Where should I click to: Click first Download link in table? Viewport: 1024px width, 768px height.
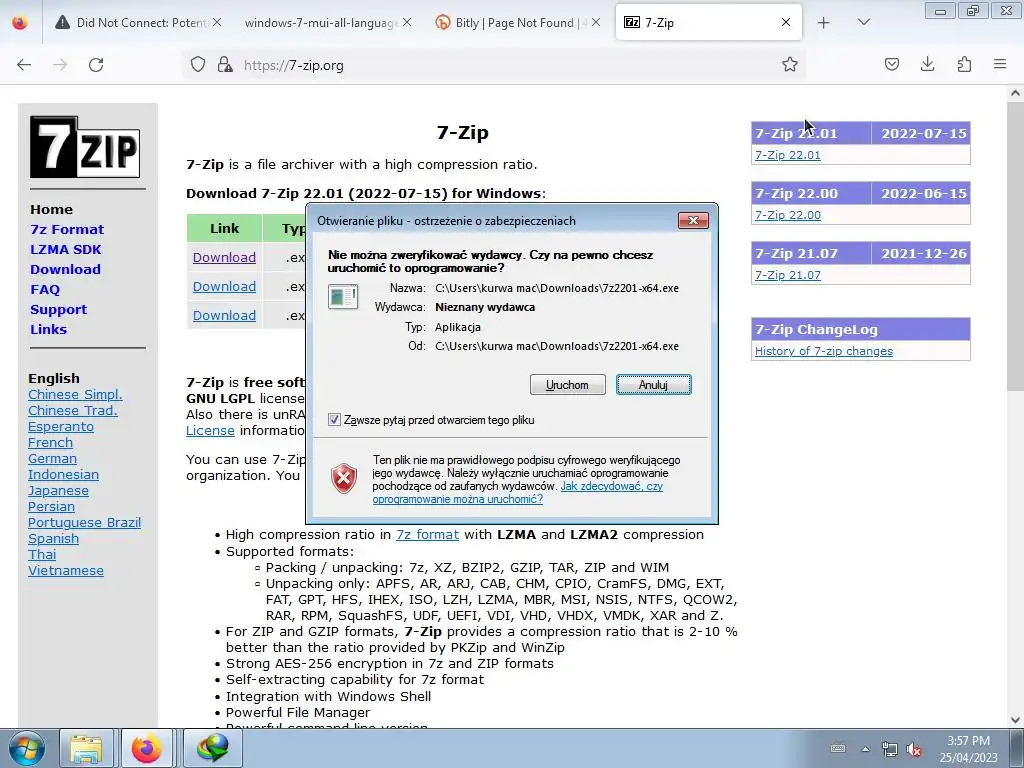point(224,257)
